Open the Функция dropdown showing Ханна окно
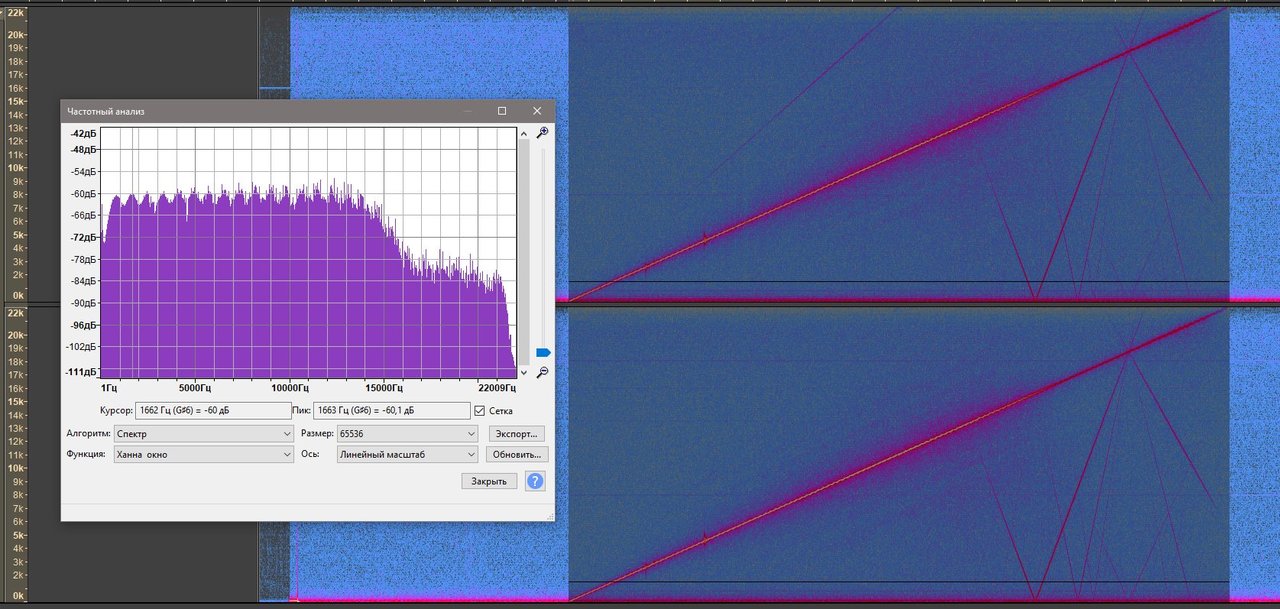Viewport: 1280px width, 609px height. (x=203, y=454)
